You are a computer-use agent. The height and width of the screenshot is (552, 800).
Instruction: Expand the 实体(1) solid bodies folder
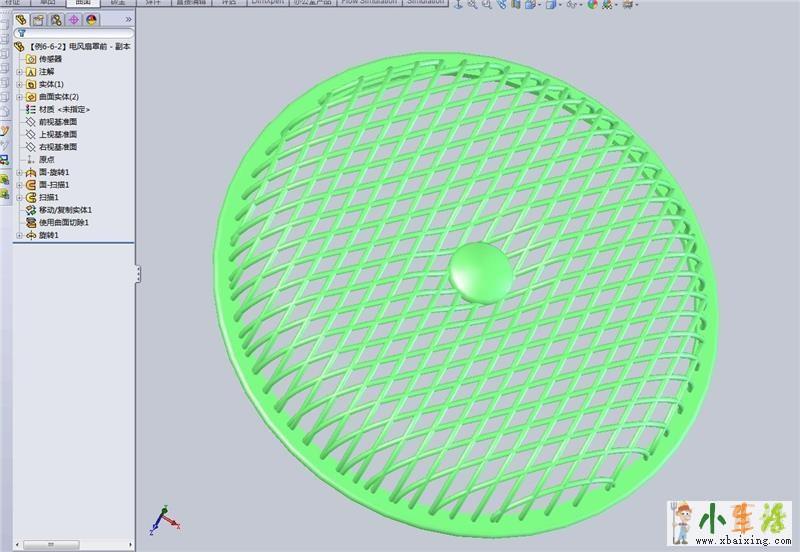[x=20, y=84]
